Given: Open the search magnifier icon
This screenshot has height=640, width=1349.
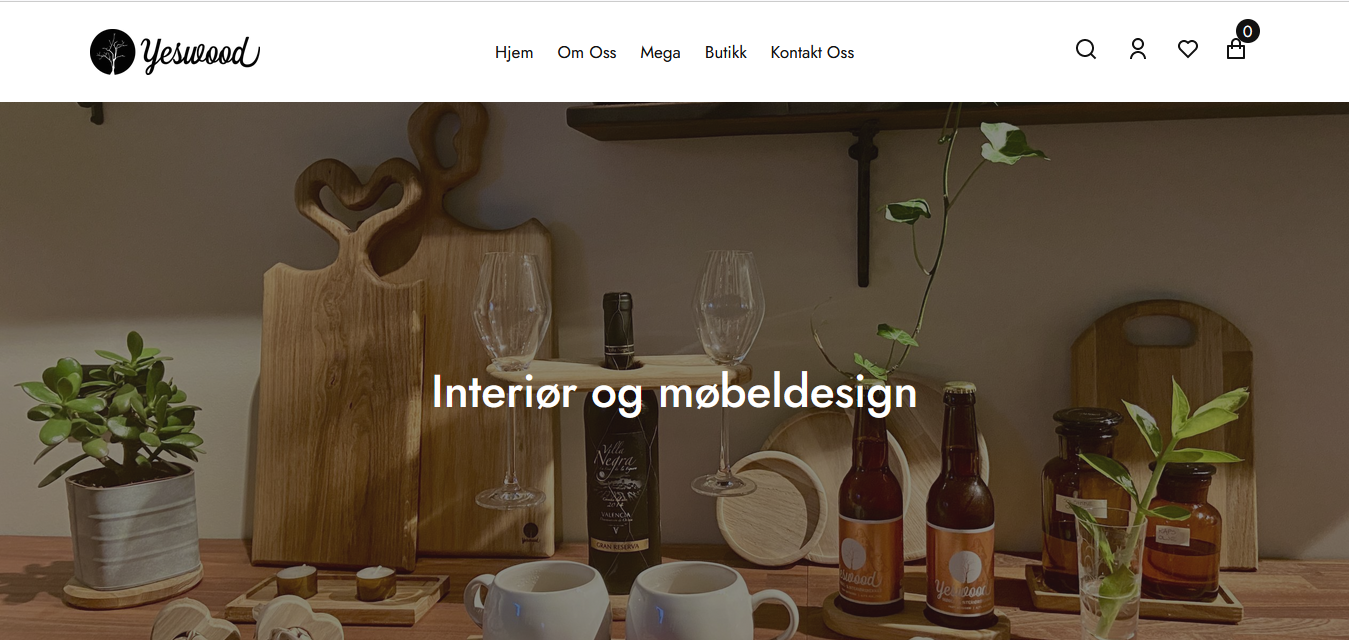Looking at the screenshot, I should (x=1086, y=49).
